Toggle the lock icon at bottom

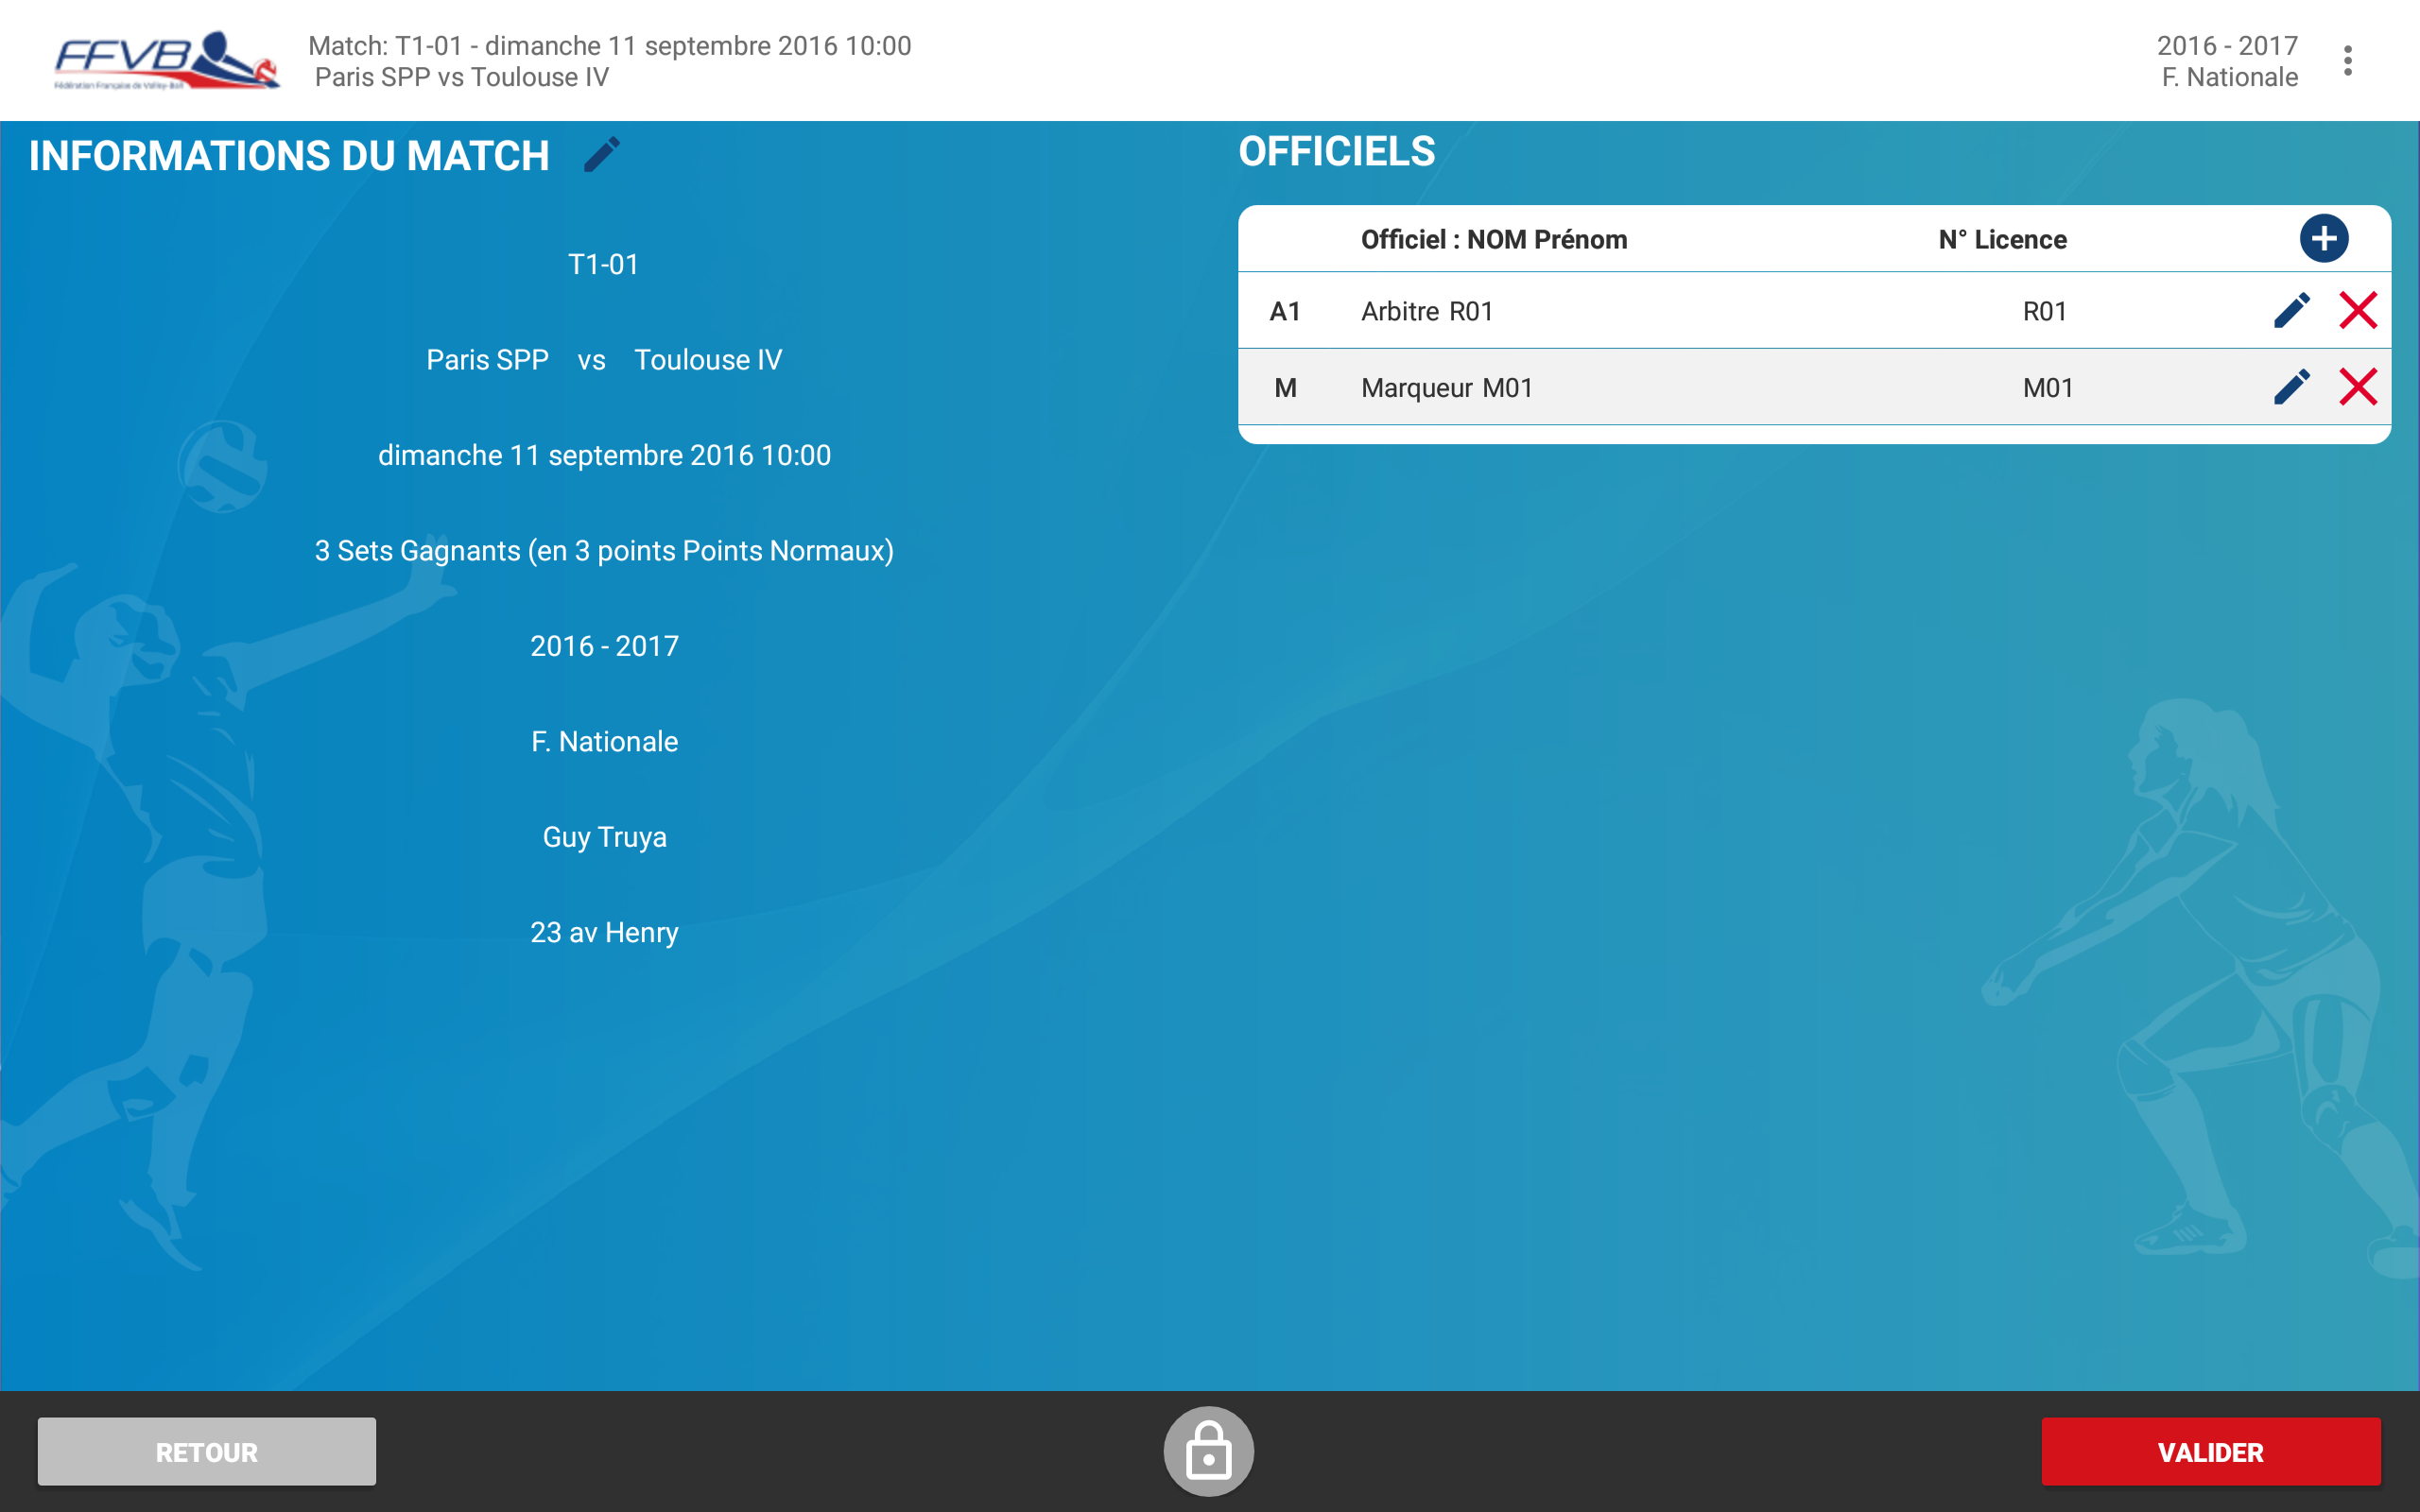pos(1208,1451)
